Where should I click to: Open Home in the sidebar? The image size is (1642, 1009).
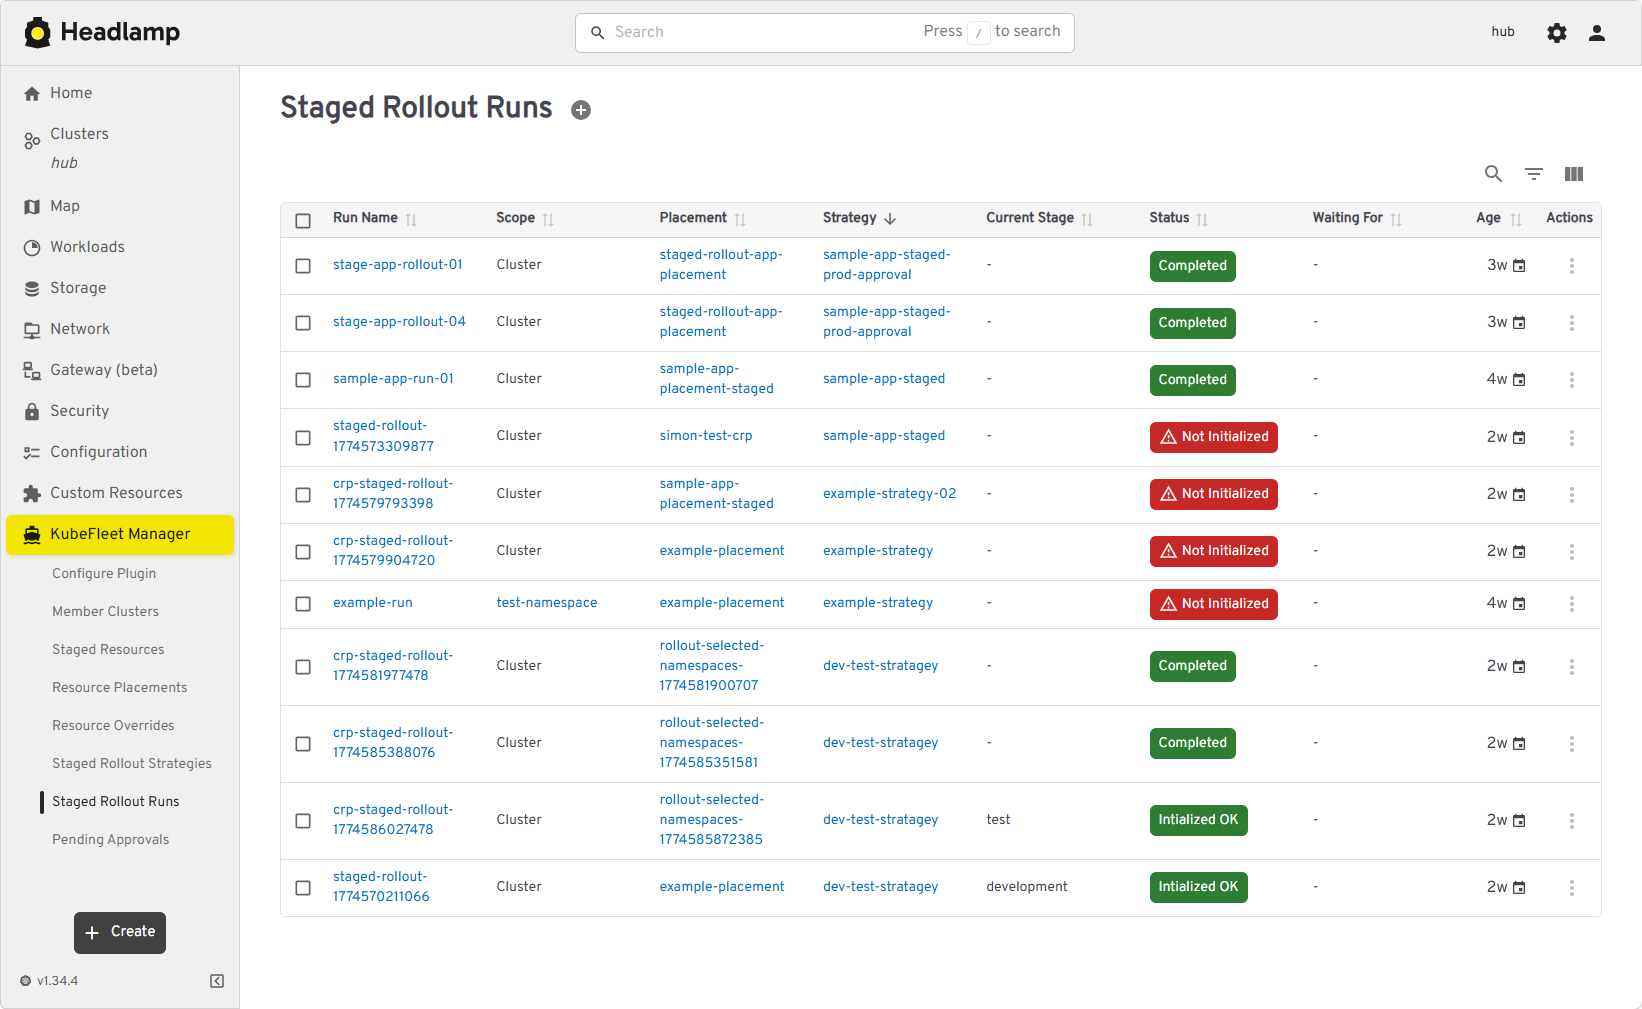(120, 93)
